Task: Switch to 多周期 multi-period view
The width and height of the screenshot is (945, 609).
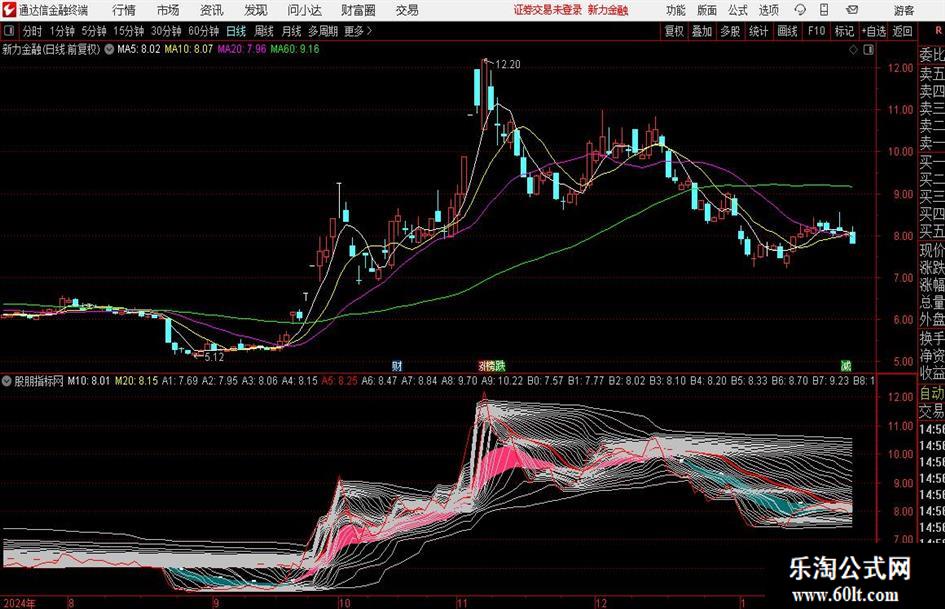Action: [x=323, y=31]
